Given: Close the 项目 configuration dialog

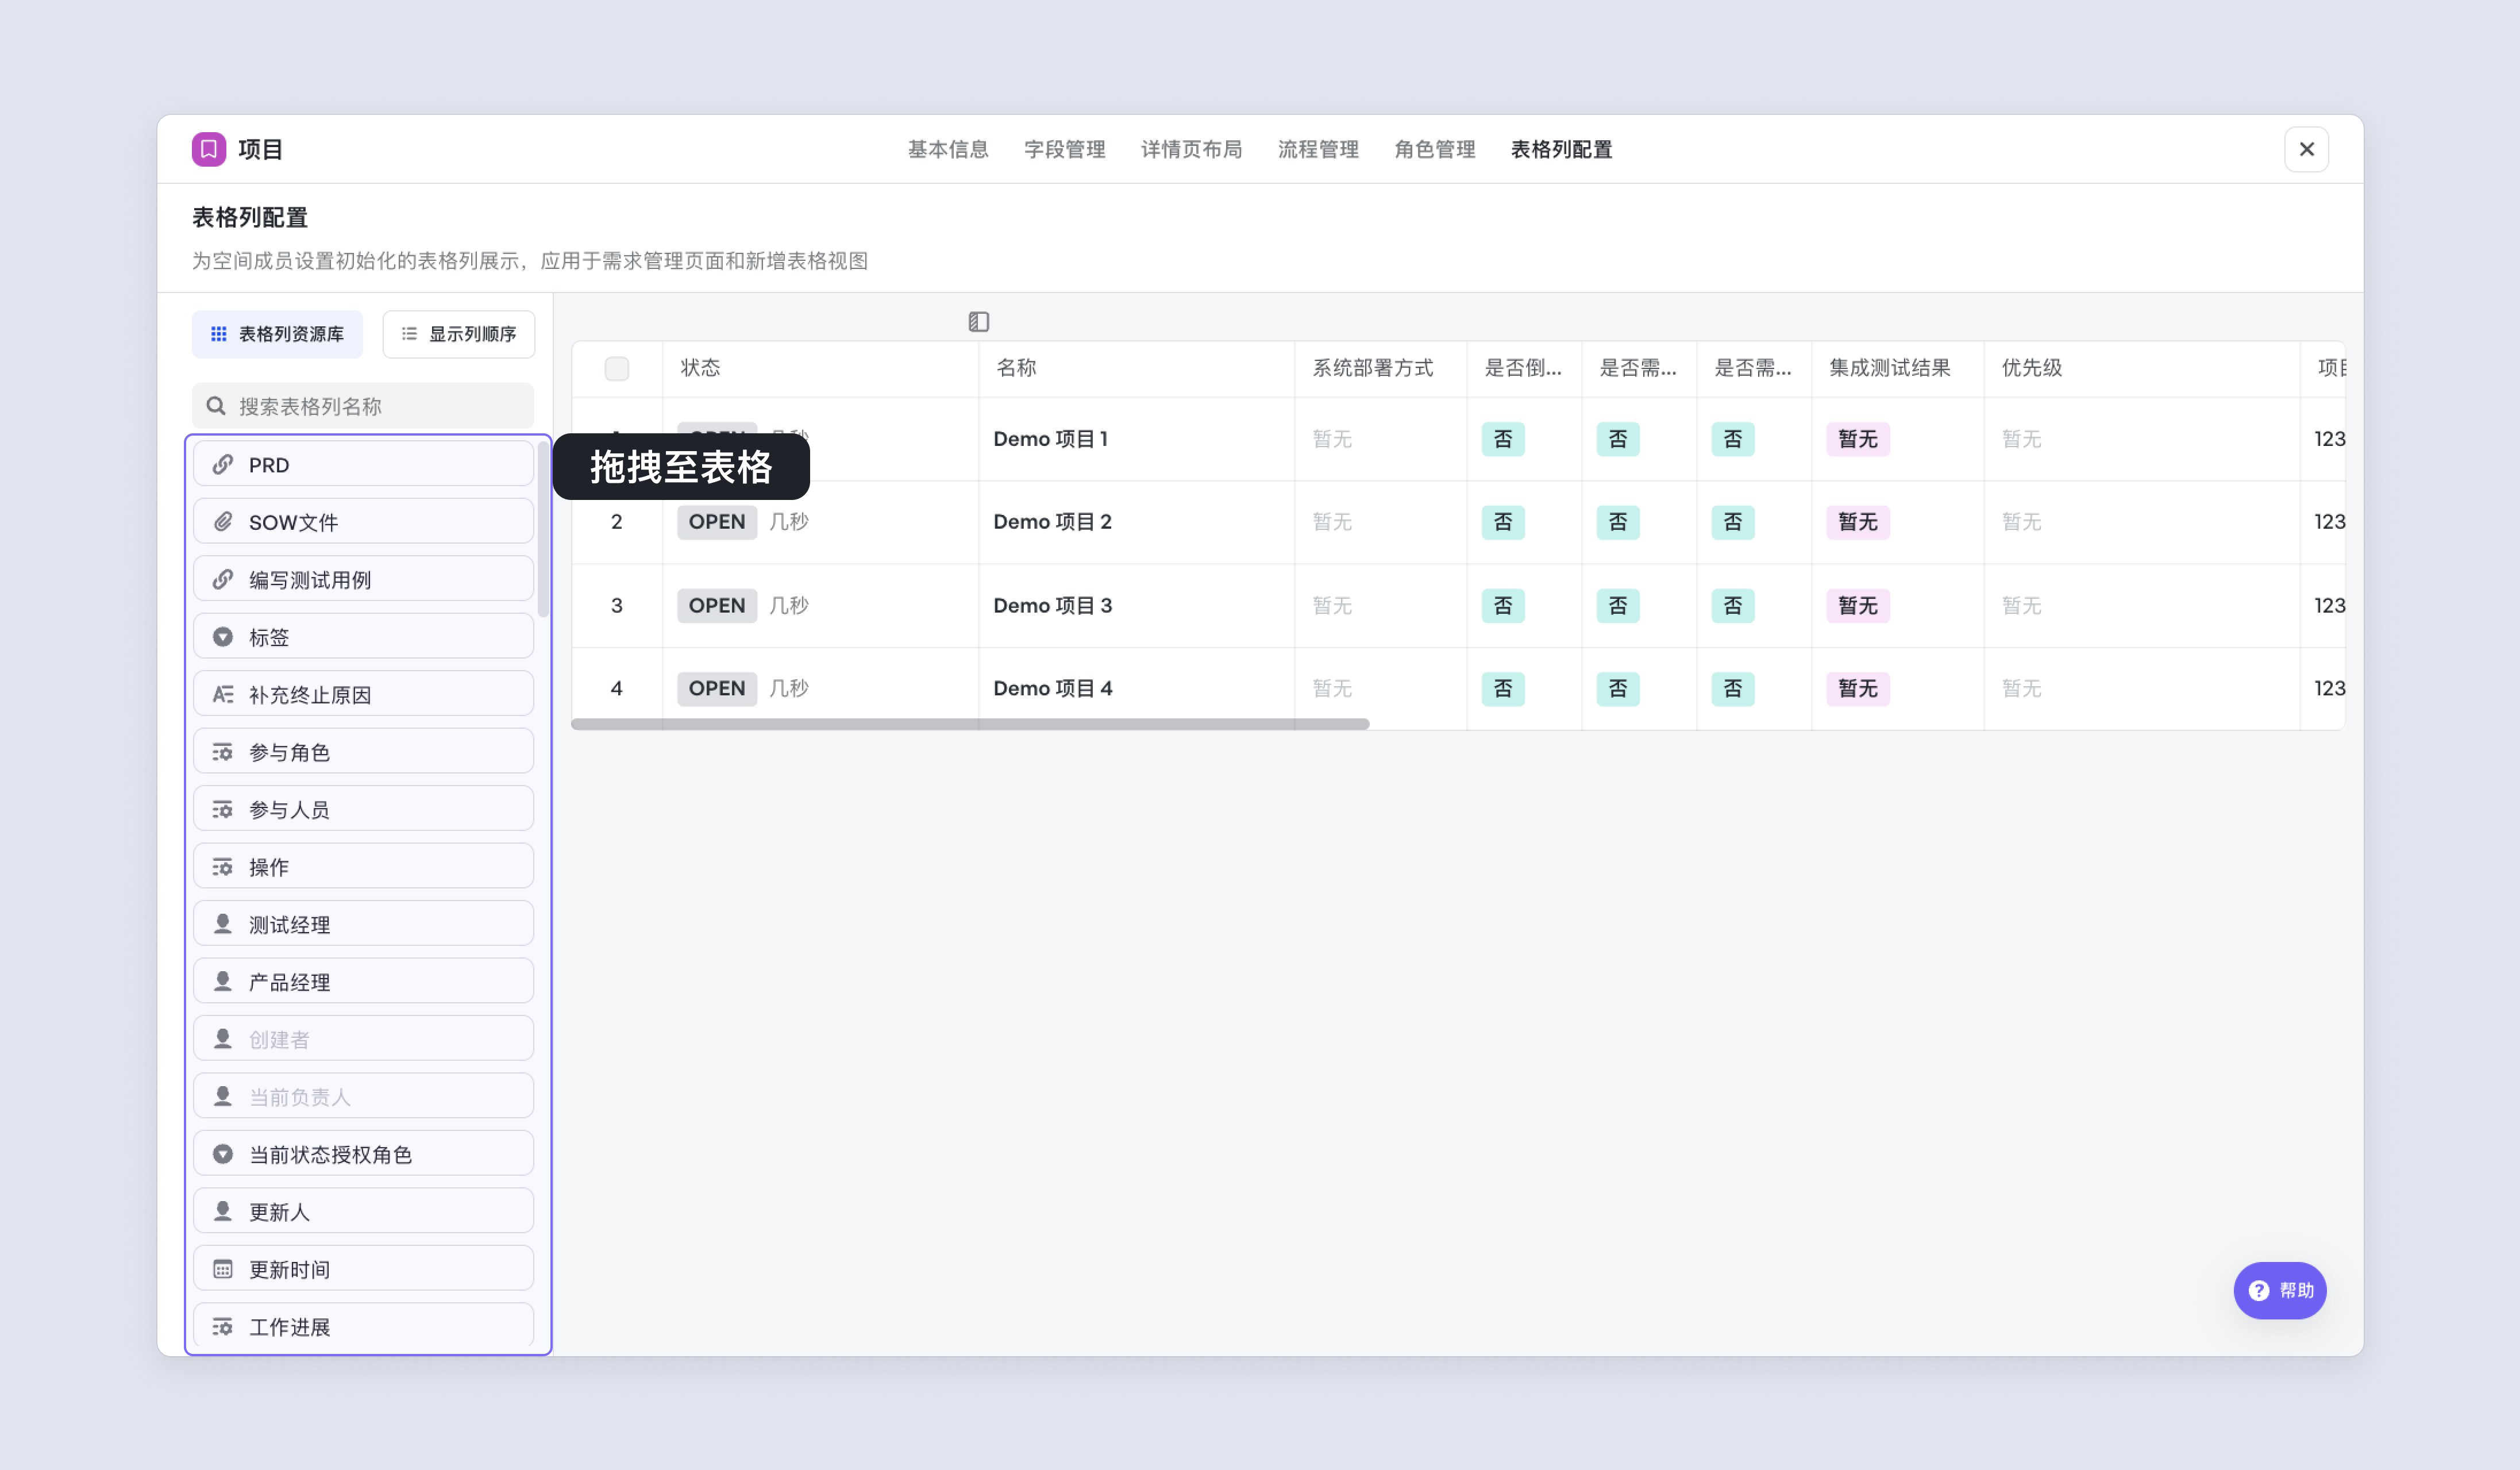Looking at the screenshot, I should coord(2307,149).
